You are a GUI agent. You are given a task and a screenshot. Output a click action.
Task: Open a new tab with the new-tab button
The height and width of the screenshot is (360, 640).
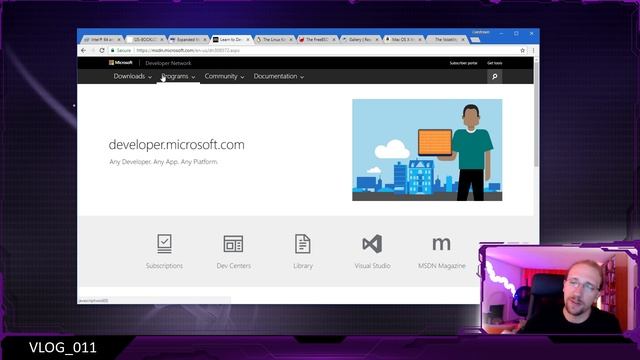(x=475, y=40)
